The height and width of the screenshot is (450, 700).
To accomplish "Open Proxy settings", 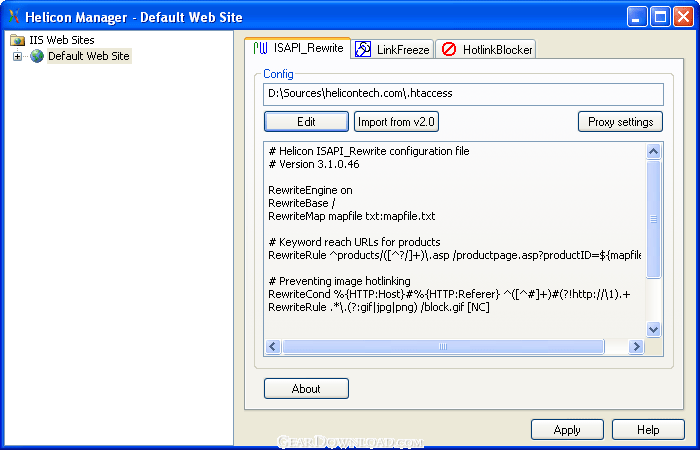I will click(621, 121).
